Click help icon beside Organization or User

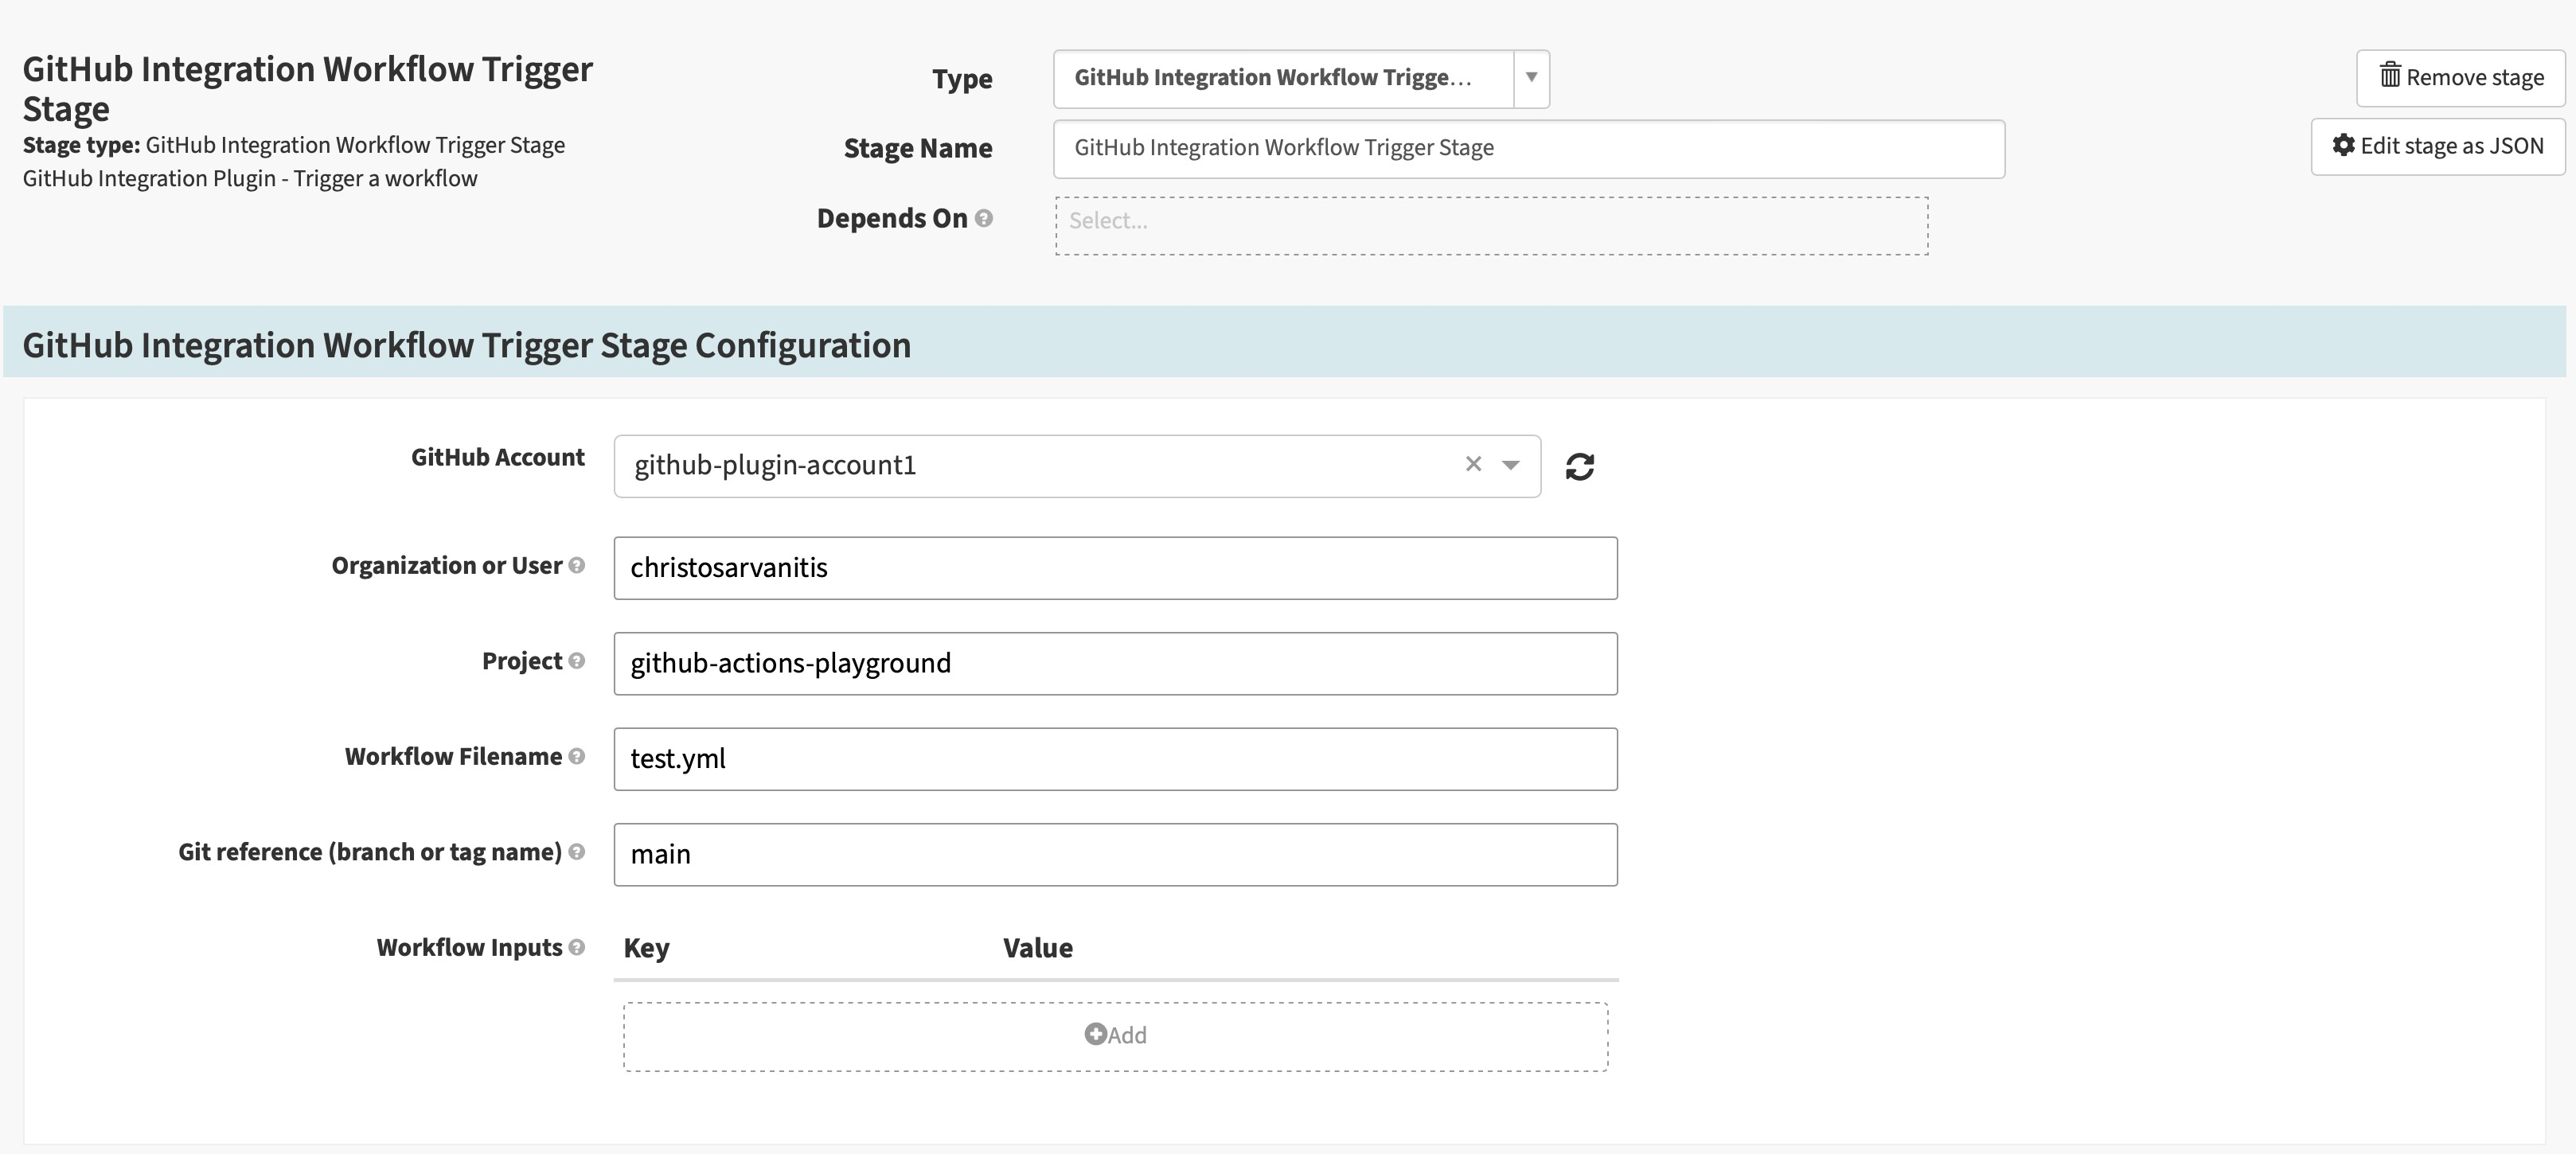pos(577,566)
